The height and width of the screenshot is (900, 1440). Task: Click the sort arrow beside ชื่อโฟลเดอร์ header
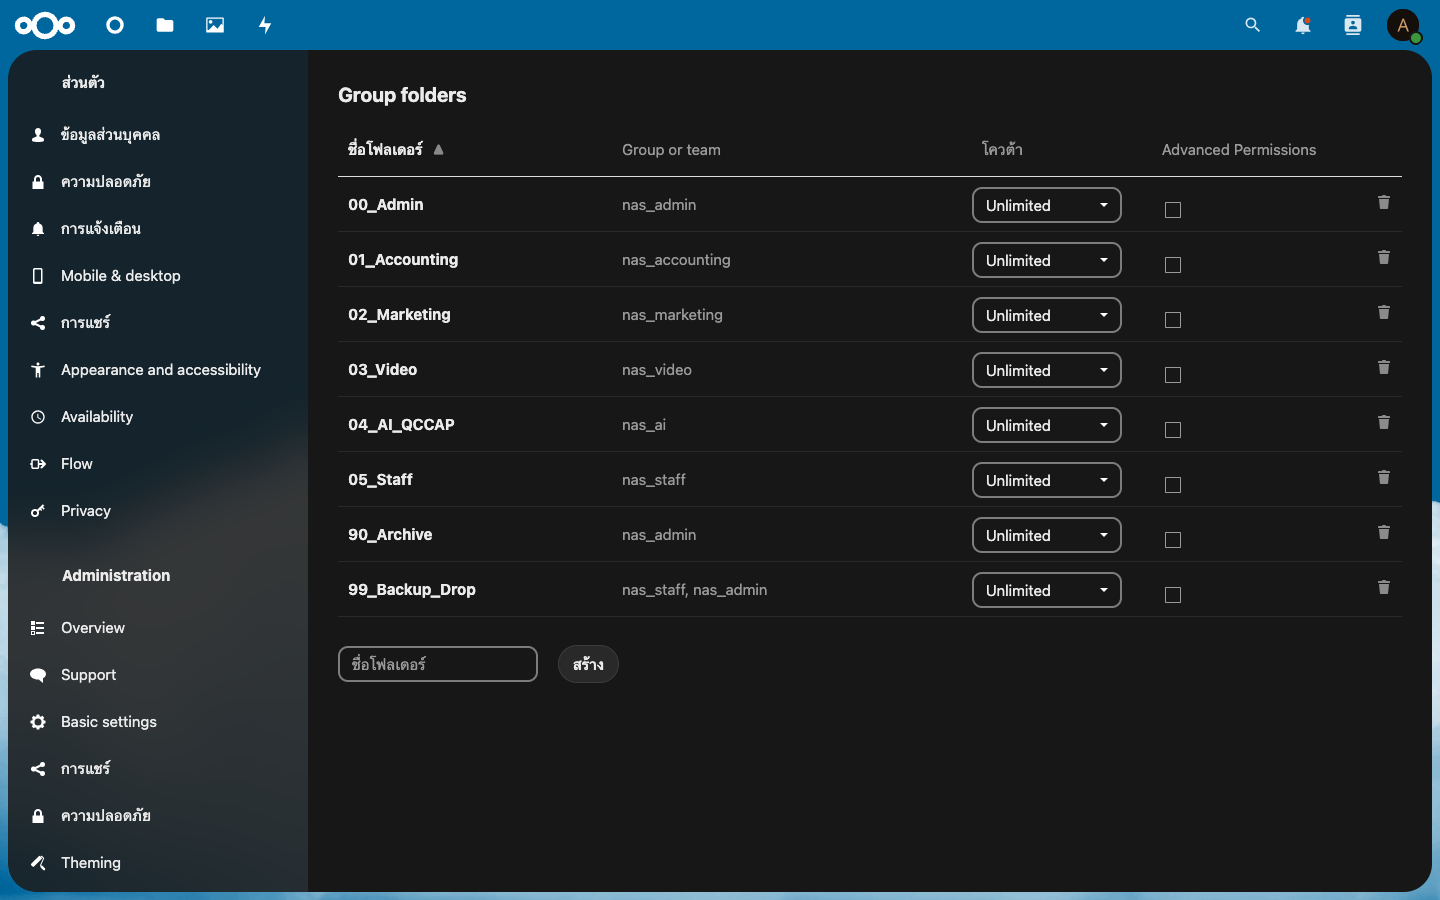(x=438, y=150)
